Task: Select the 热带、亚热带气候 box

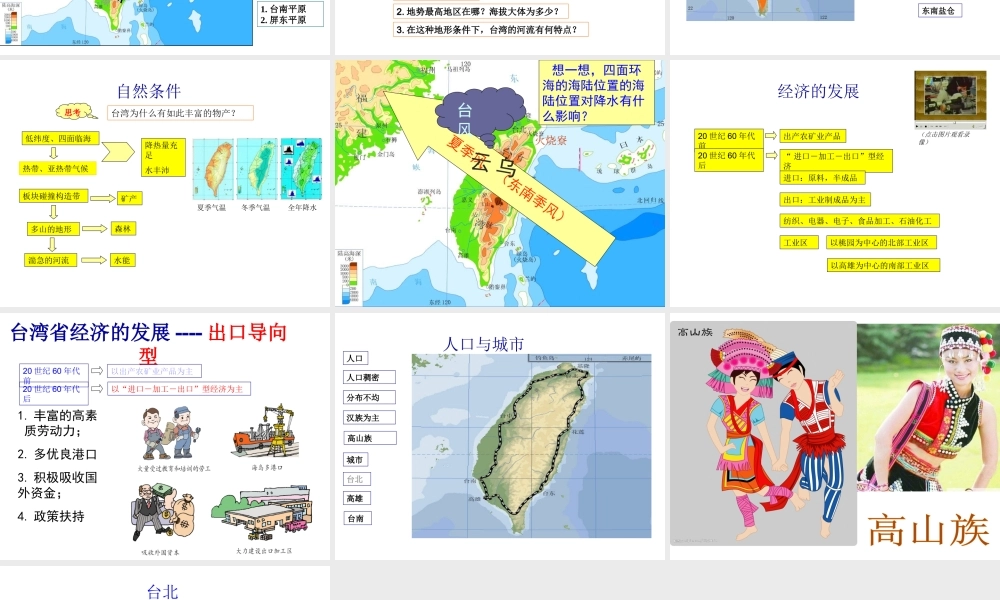Action: [x=57, y=168]
